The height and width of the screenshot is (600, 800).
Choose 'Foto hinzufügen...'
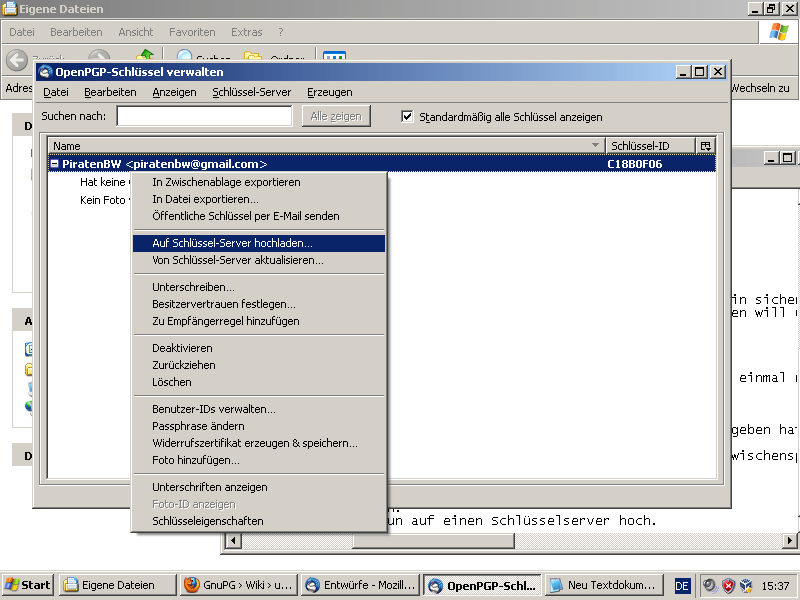259,460
